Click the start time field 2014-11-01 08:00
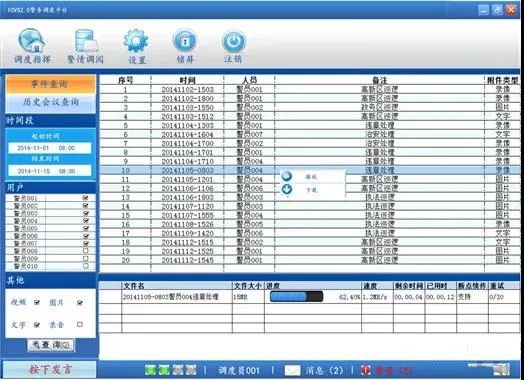The image size is (524, 380). click(49, 148)
